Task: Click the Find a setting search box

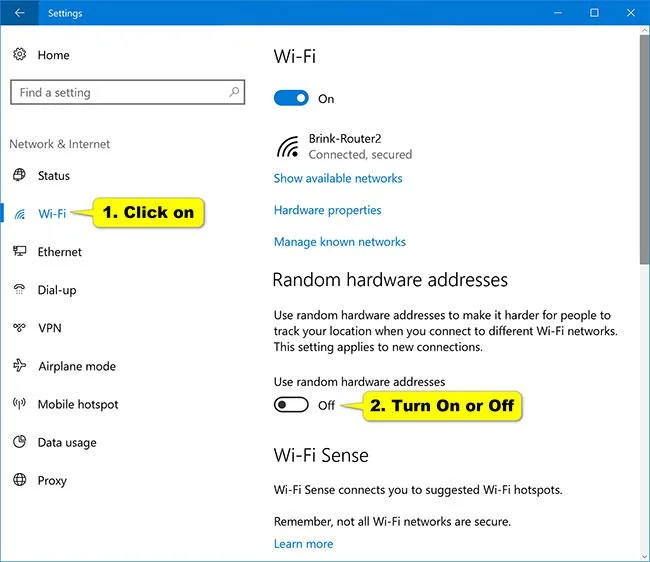Action: 127,92
